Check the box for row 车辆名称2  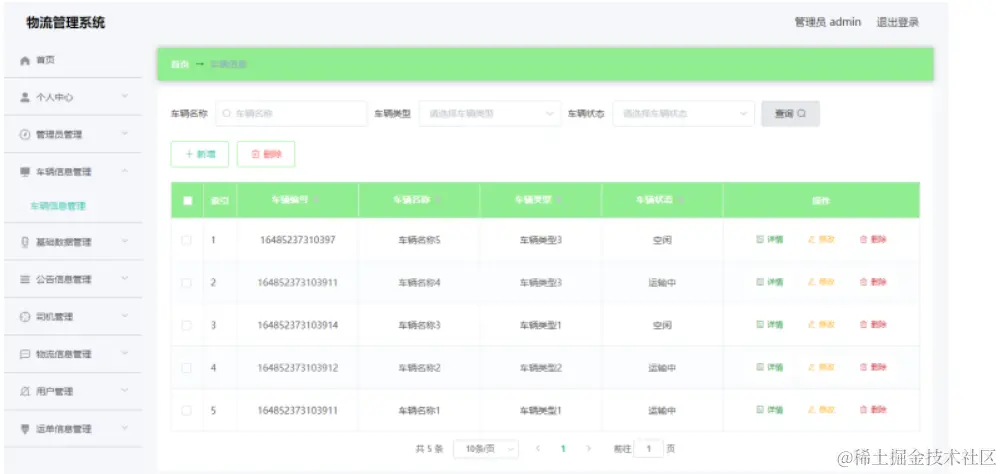[186, 368]
